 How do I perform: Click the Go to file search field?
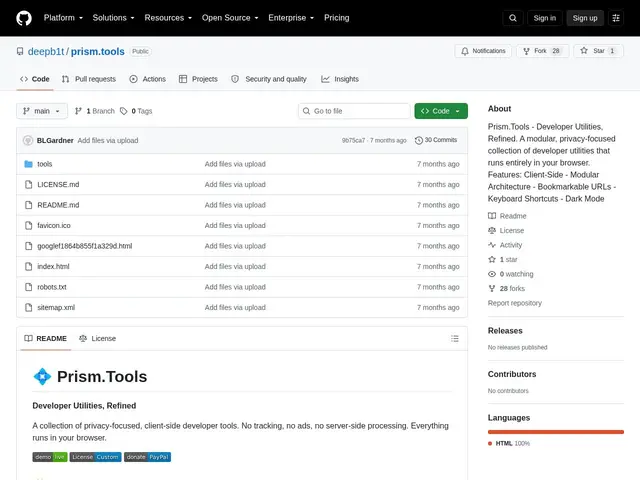click(x=354, y=111)
